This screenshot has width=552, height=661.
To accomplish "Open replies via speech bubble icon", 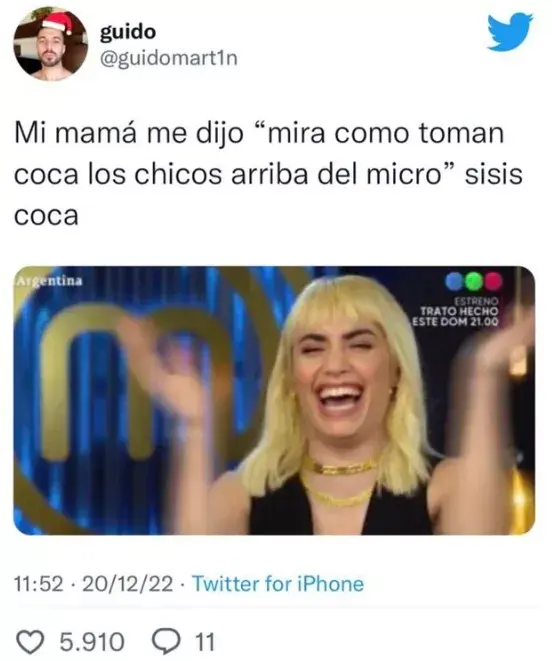I will pos(167,642).
